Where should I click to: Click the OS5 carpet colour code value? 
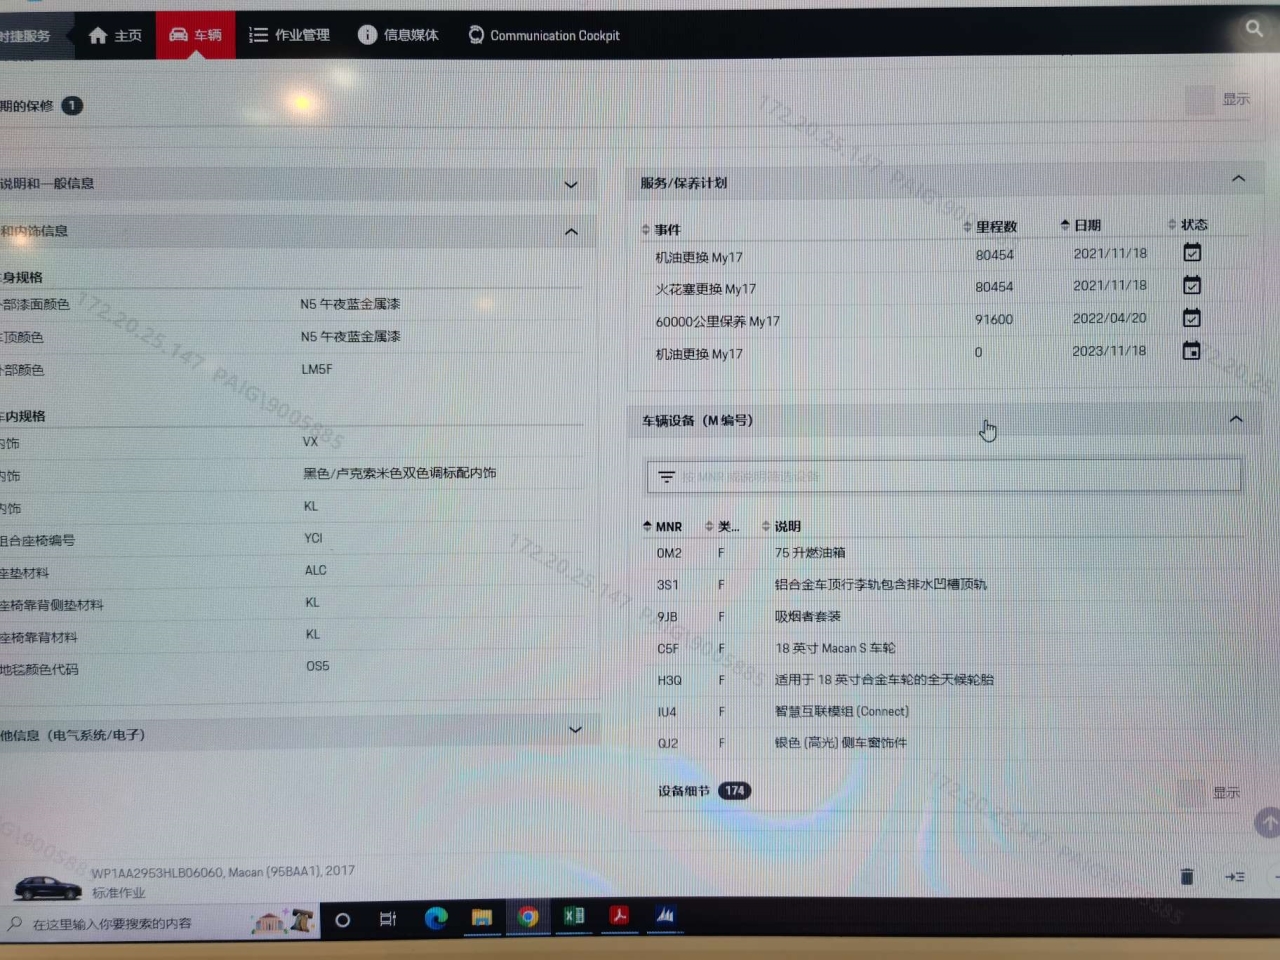point(318,666)
